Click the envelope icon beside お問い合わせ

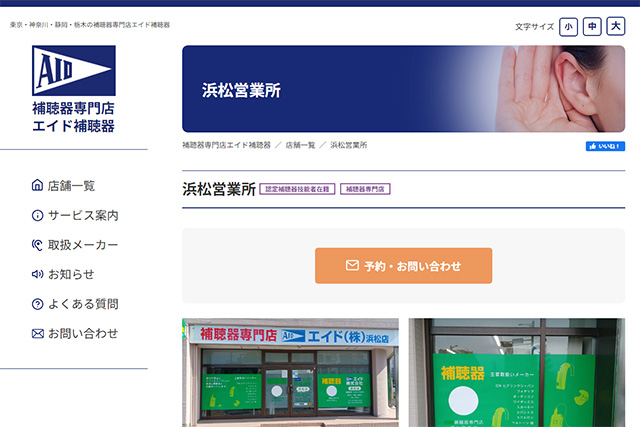[38, 333]
